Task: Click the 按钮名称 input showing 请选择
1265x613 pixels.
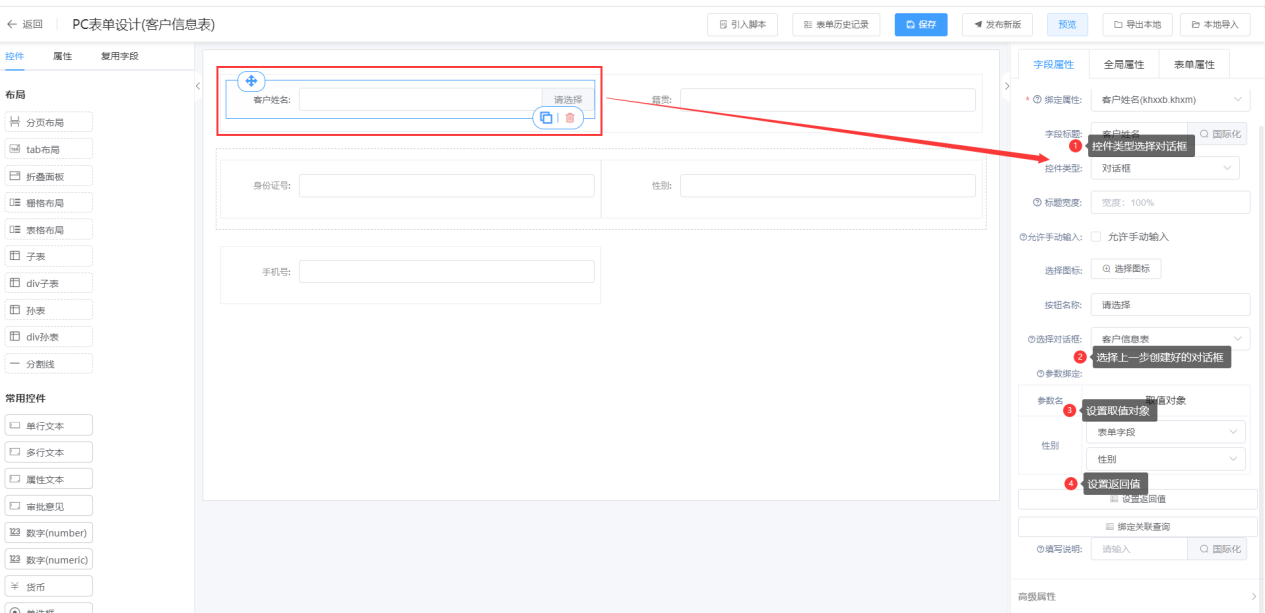Action: (1170, 304)
